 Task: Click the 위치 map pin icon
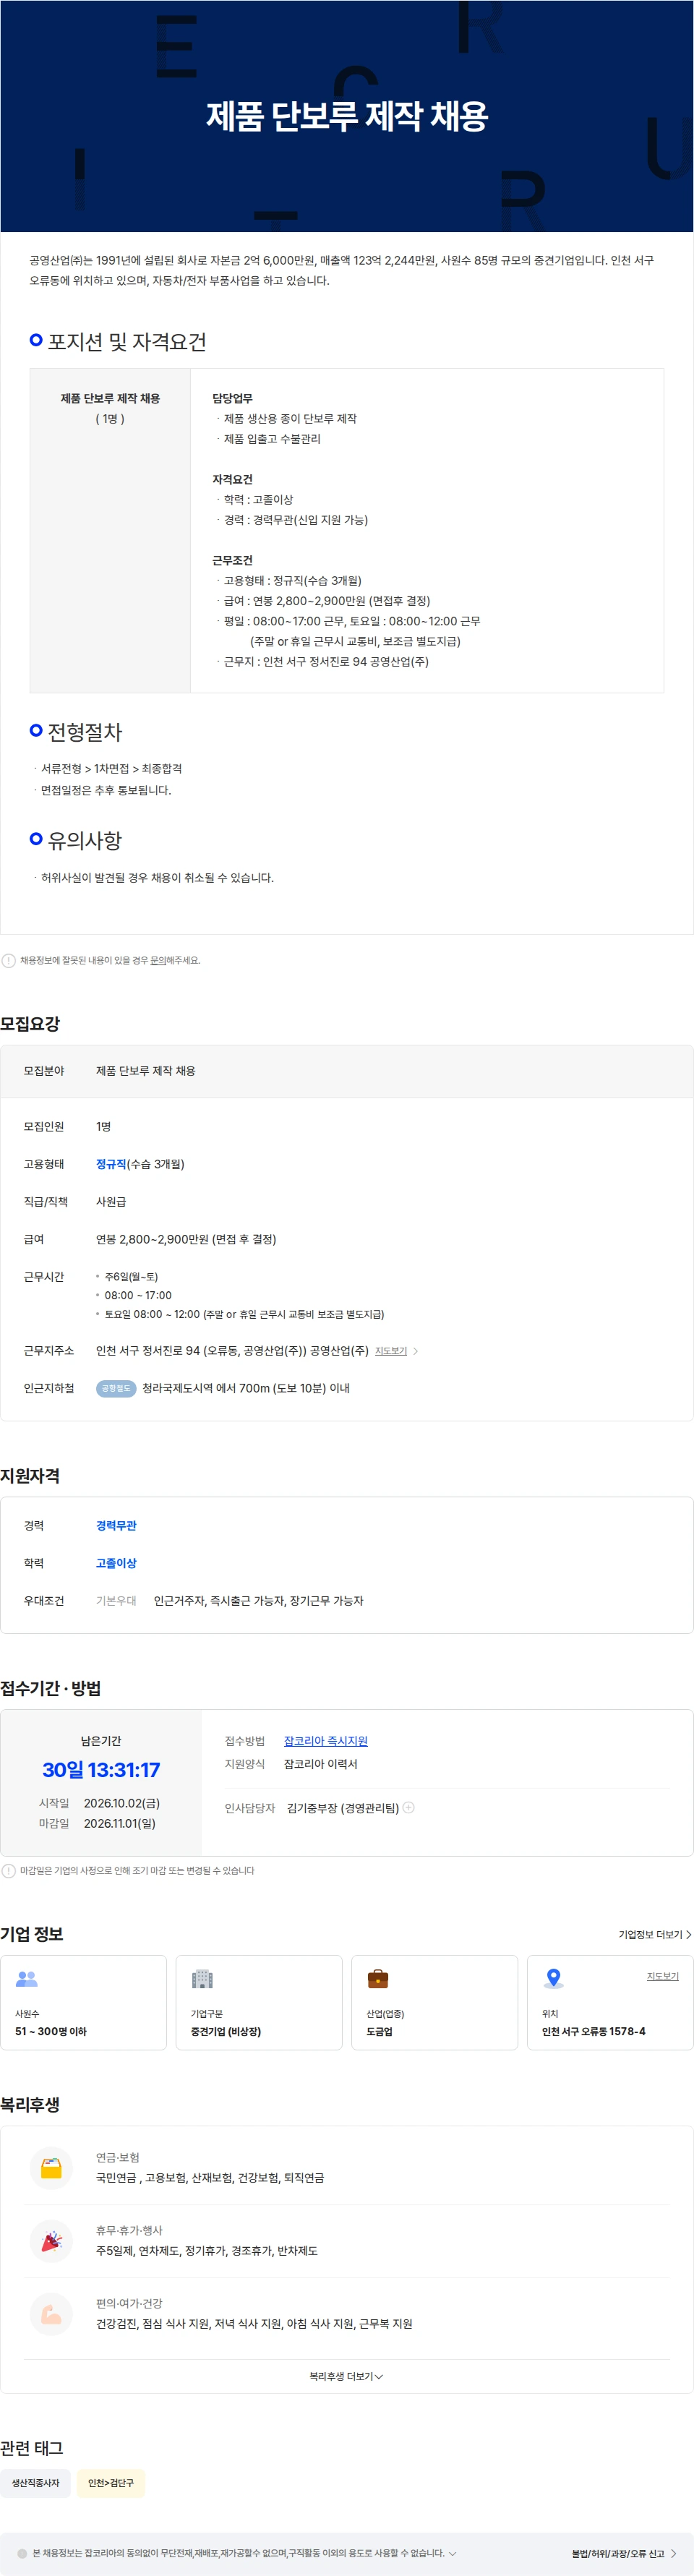pos(553,1978)
